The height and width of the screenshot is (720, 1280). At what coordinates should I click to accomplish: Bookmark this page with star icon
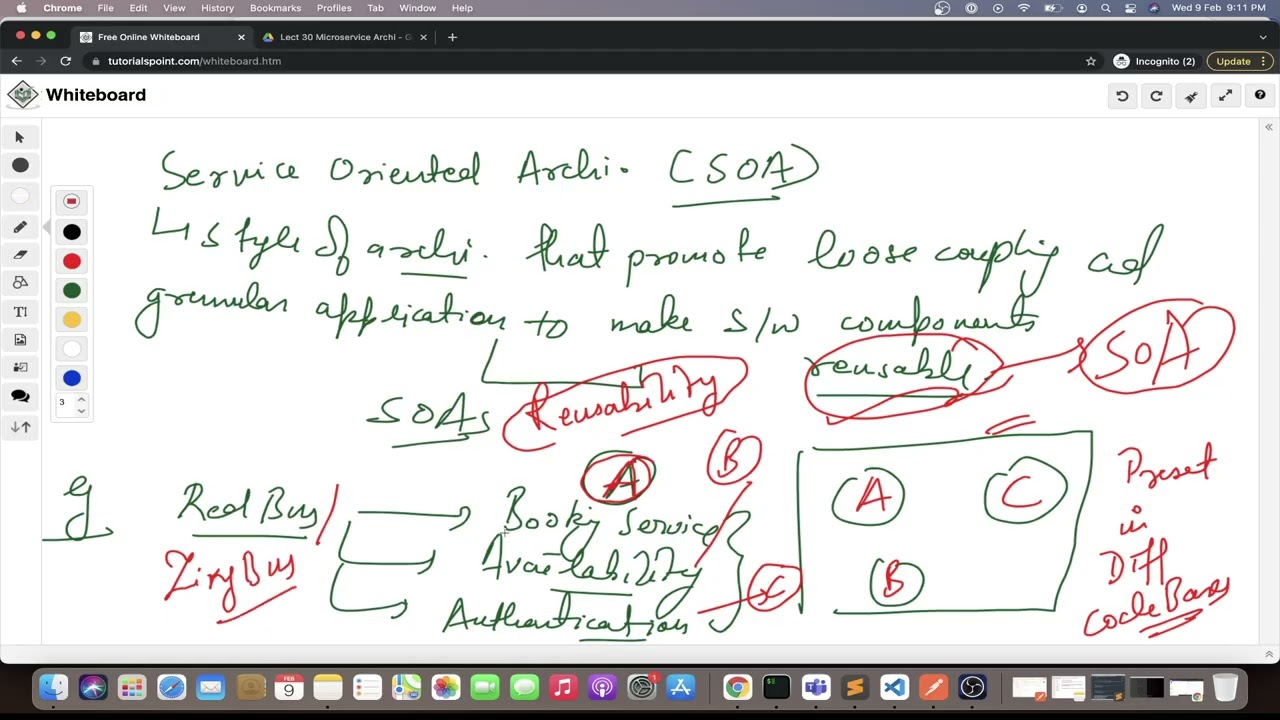1091,61
